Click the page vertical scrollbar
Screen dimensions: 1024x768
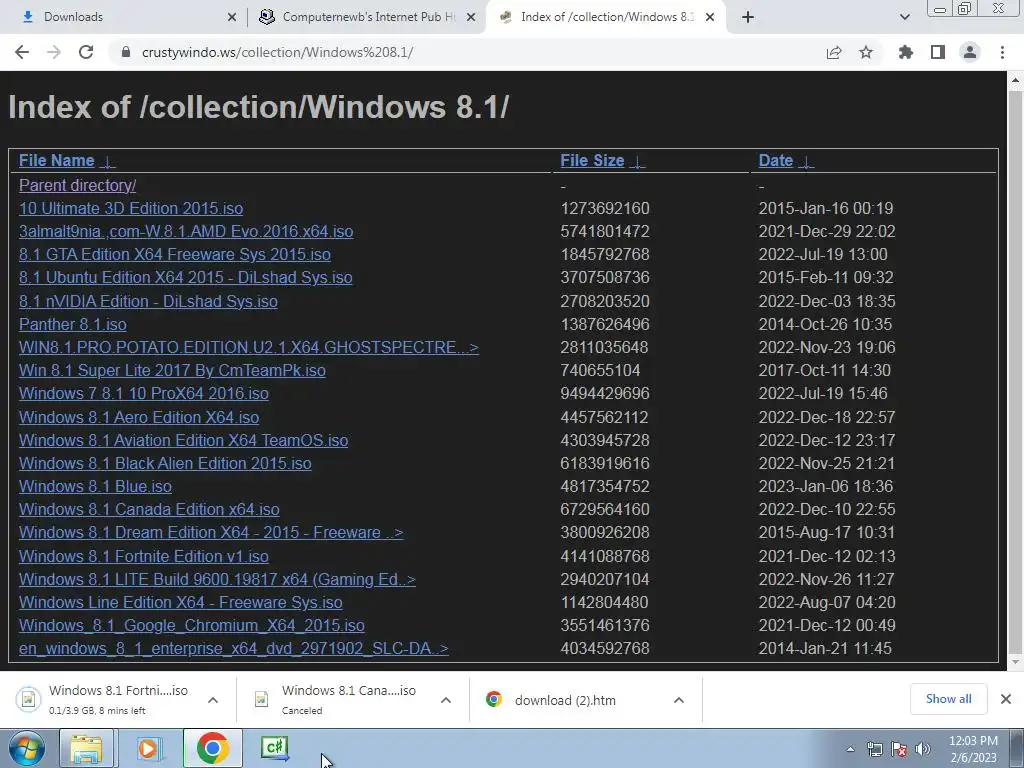pyautogui.click(x=1015, y=372)
